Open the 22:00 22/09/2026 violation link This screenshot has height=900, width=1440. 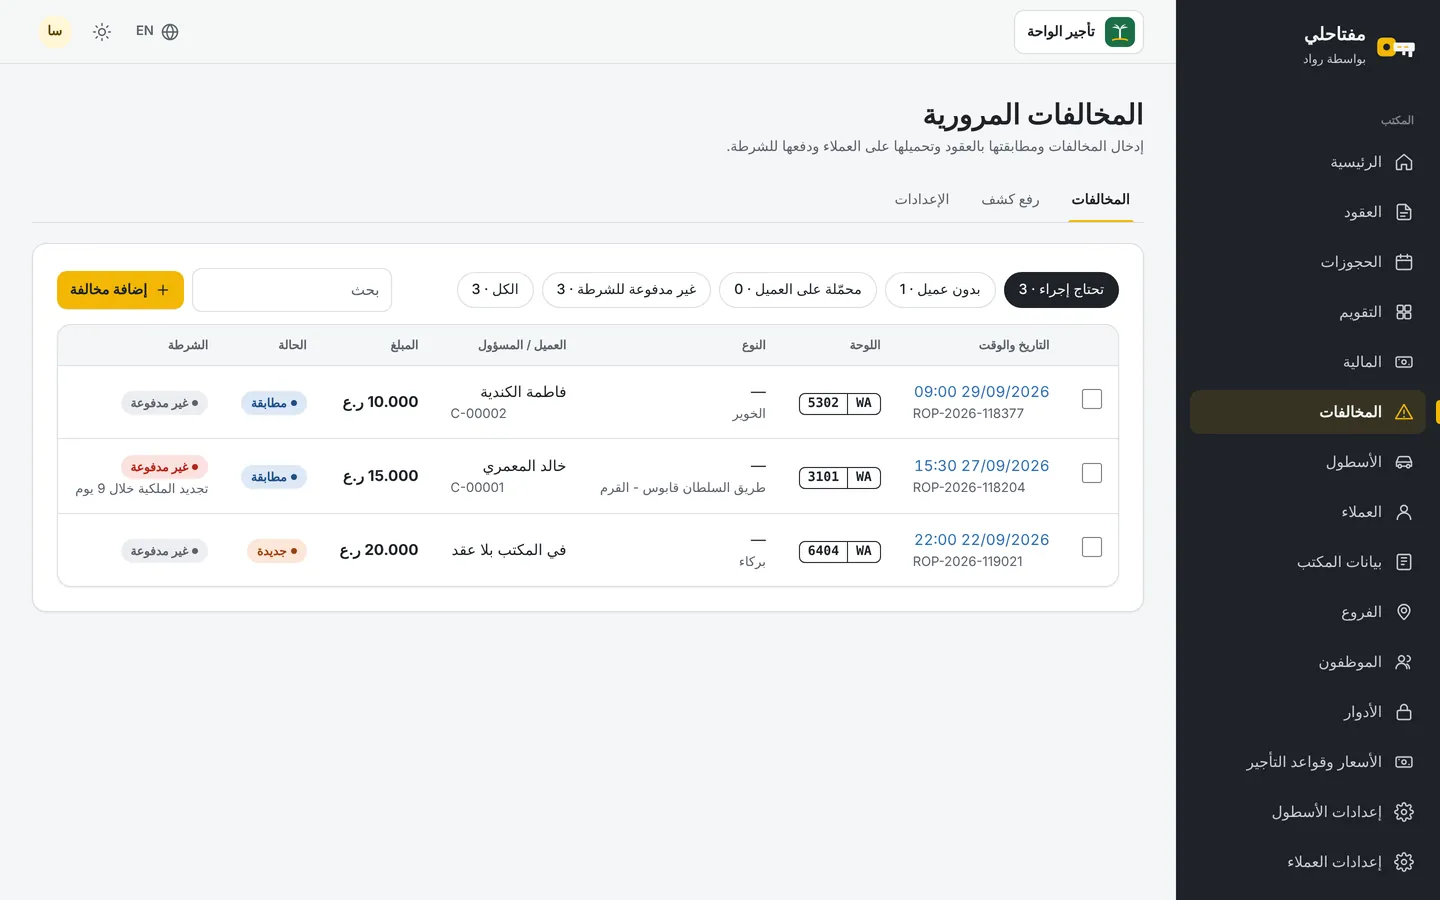[981, 540]
